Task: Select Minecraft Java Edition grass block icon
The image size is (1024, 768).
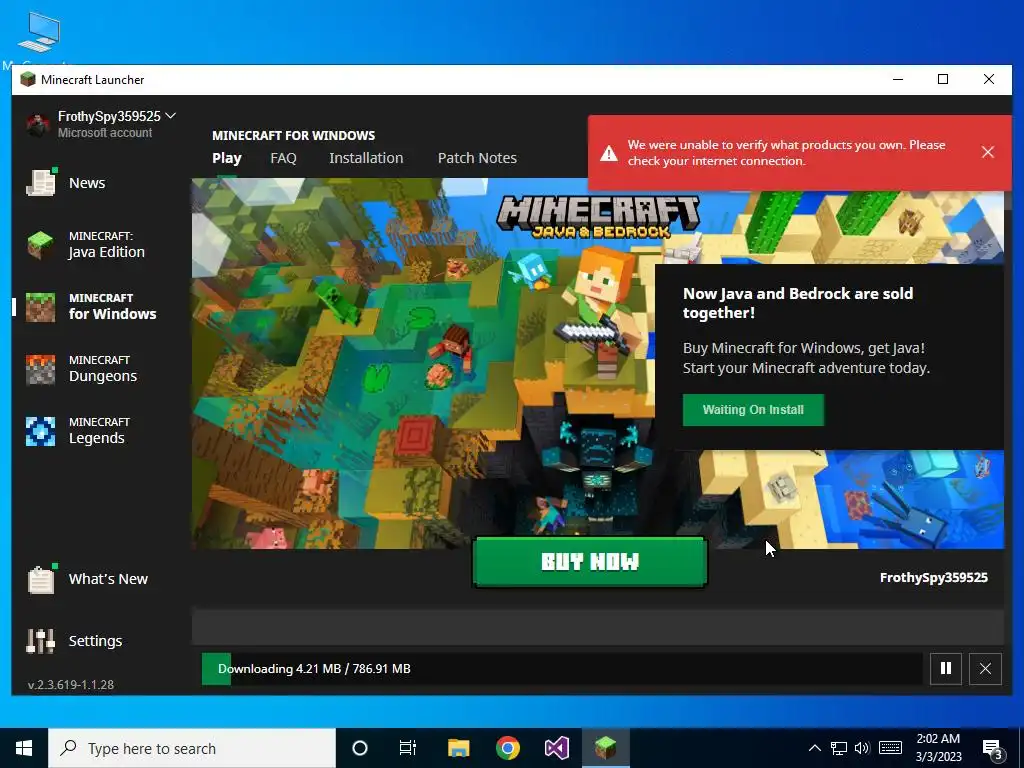Action: tap(40, 245)
